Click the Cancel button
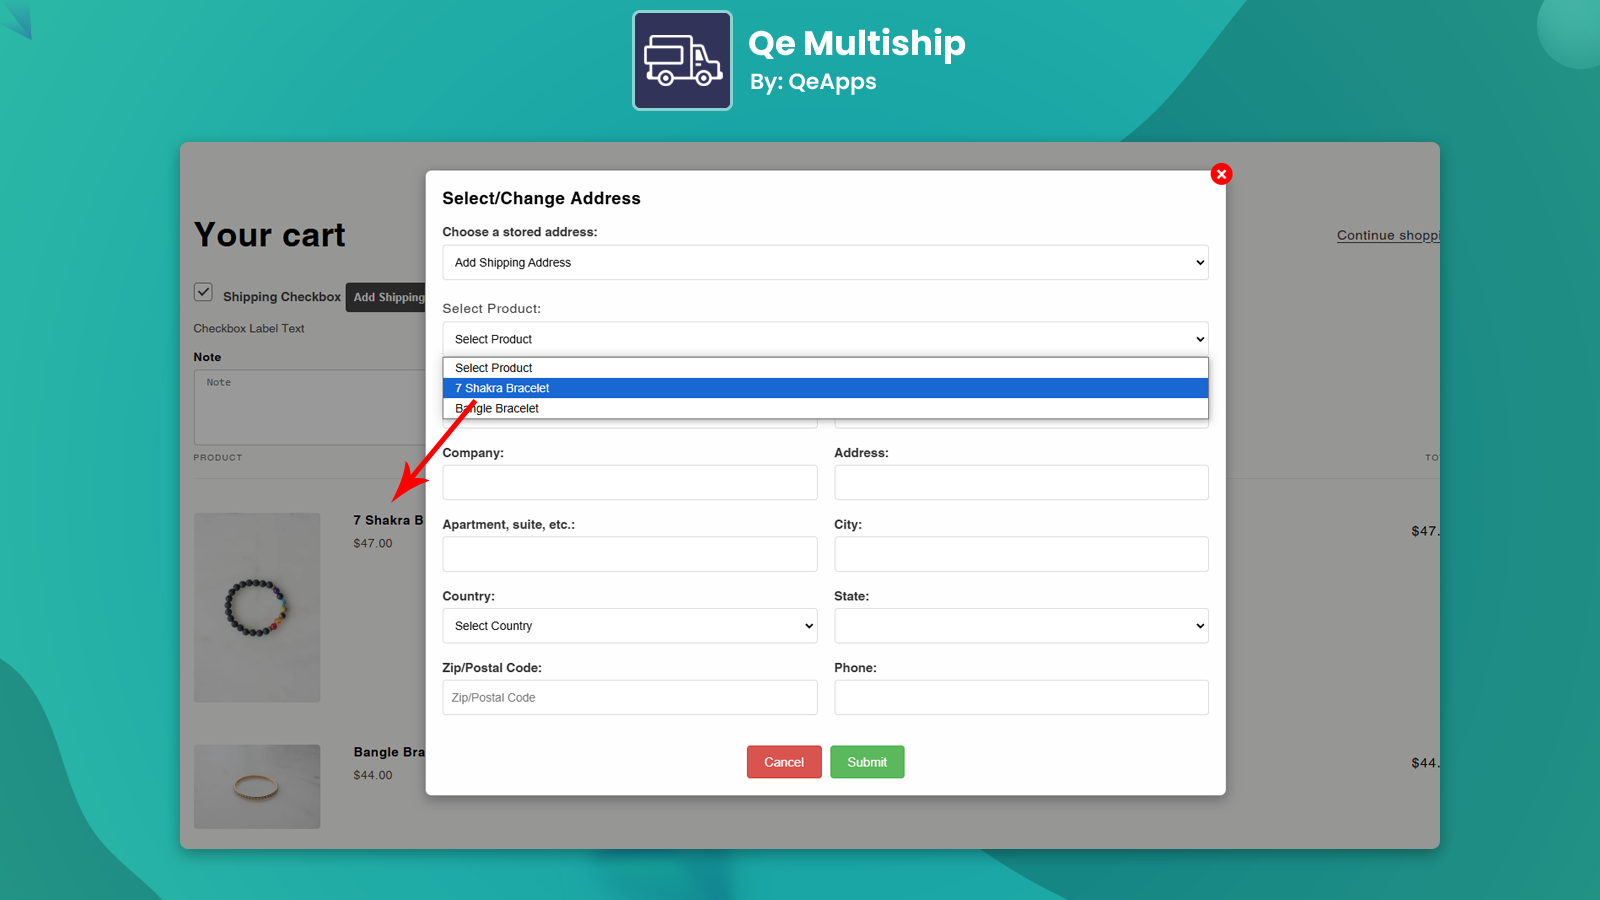This screenshot has width=1600, height=900. coord(784,762)
